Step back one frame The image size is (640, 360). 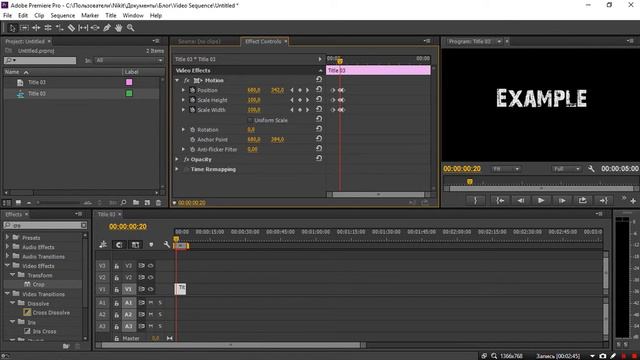[x=520, y=200]
